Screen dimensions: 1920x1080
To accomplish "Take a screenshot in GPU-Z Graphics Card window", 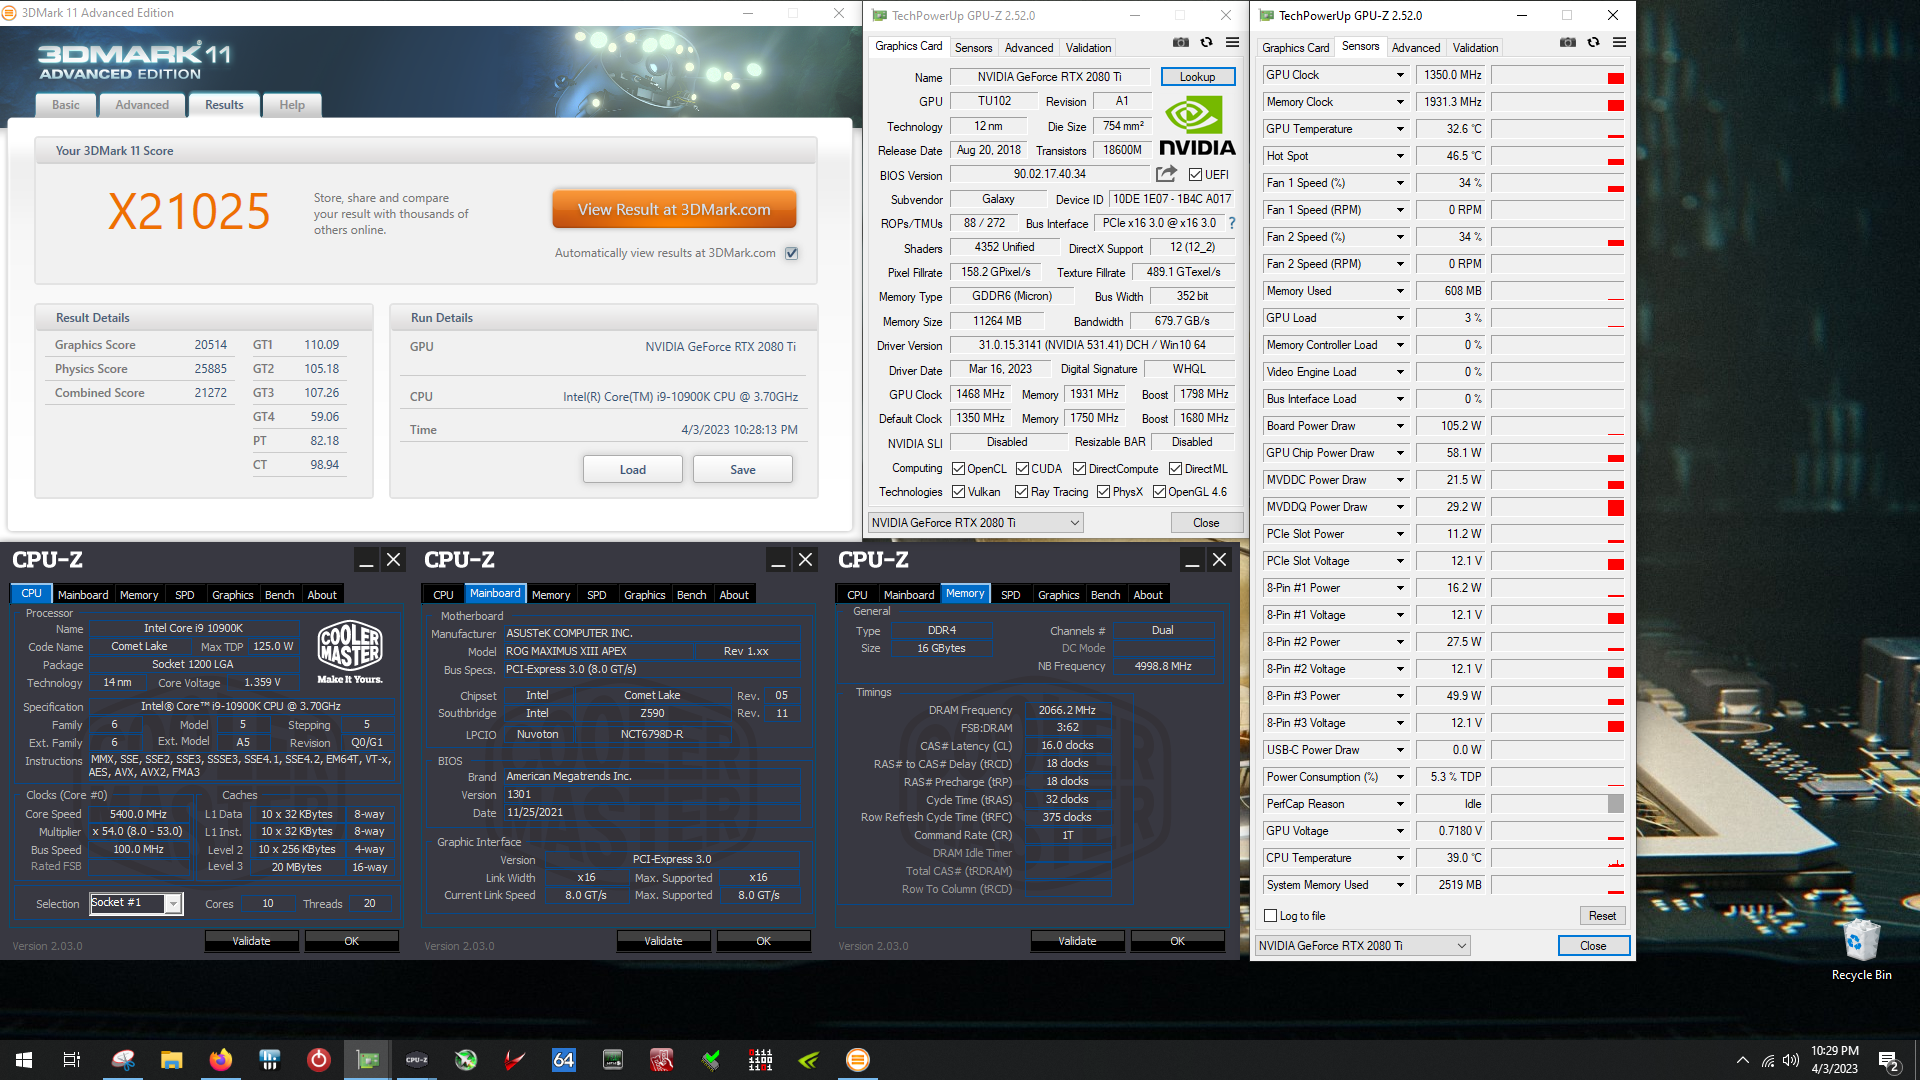I will coord(1181,43).
